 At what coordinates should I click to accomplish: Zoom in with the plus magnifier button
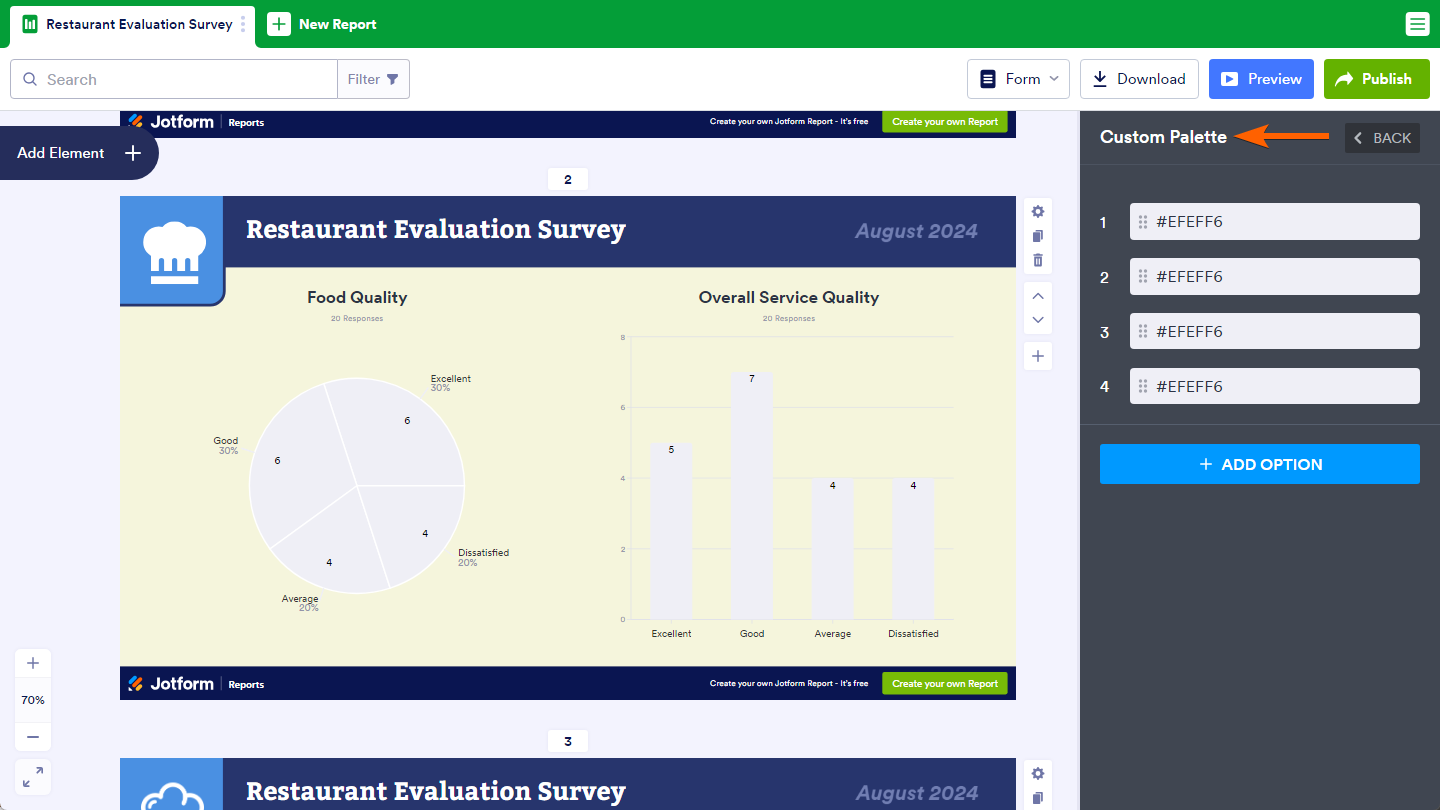tap(33, 663)
